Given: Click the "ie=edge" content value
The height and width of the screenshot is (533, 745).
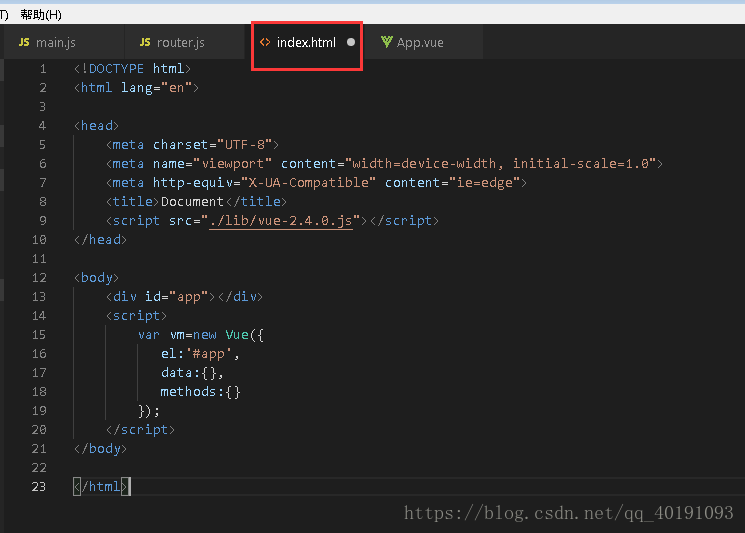Looking at the screenshot, I should 484,183.
